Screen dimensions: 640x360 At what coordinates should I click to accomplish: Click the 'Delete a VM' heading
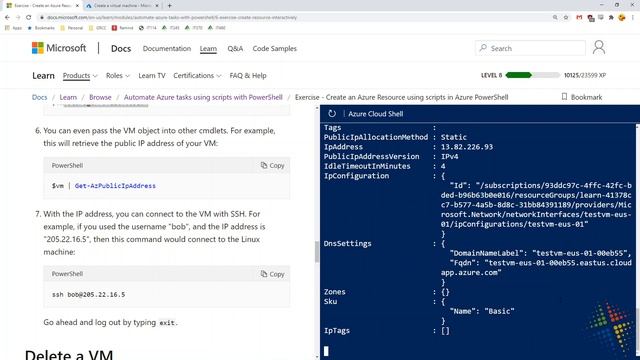[x=69, y=354]
